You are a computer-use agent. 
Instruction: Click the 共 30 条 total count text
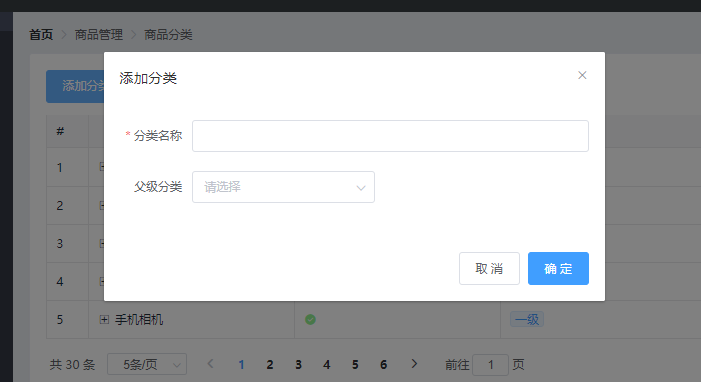tap(72, 365)
